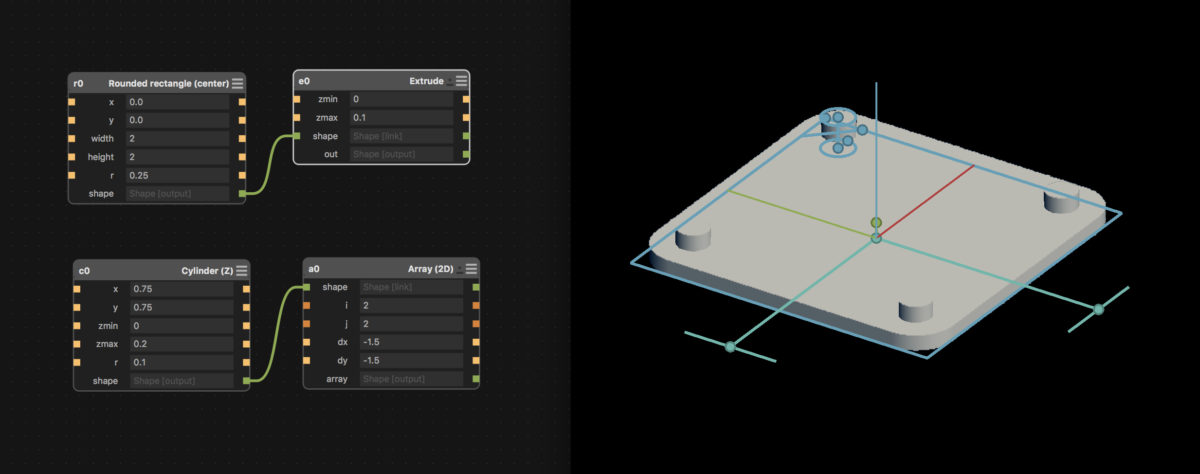Click the e0 zmax value field
The height and width of the screenshot is (474, 1200).
click(401, 118)
